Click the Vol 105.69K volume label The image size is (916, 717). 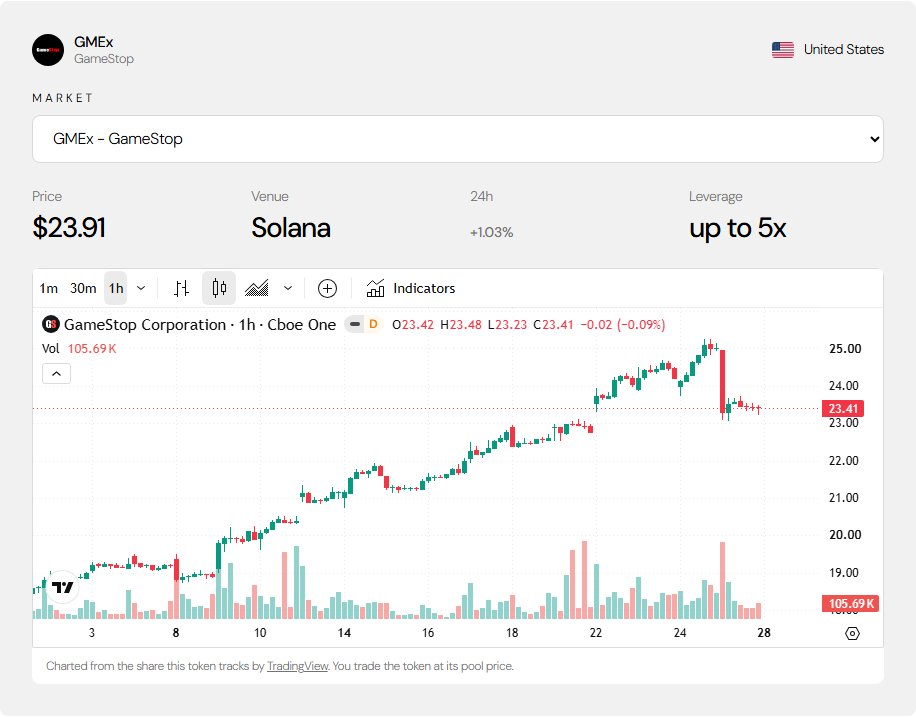(x=79, y=349)
